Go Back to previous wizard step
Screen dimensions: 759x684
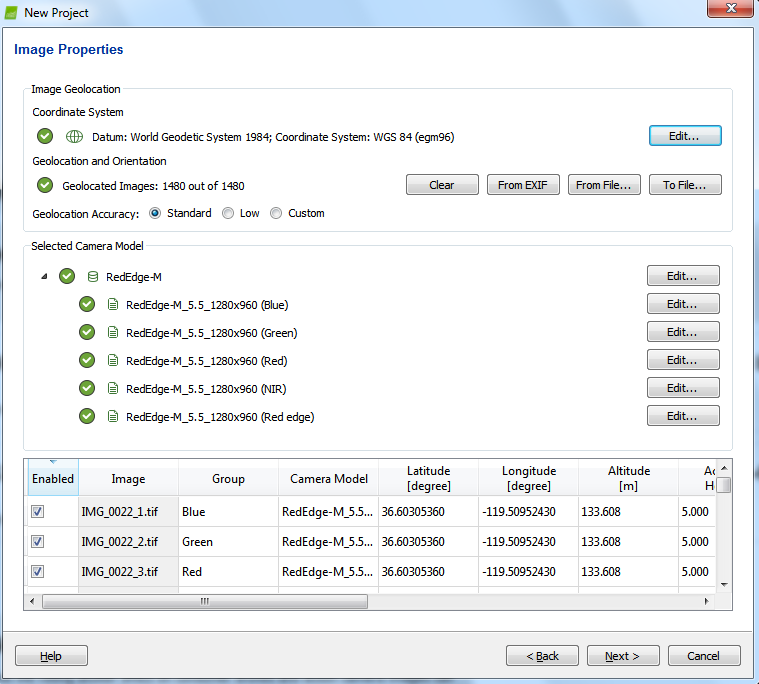(542, 656)
